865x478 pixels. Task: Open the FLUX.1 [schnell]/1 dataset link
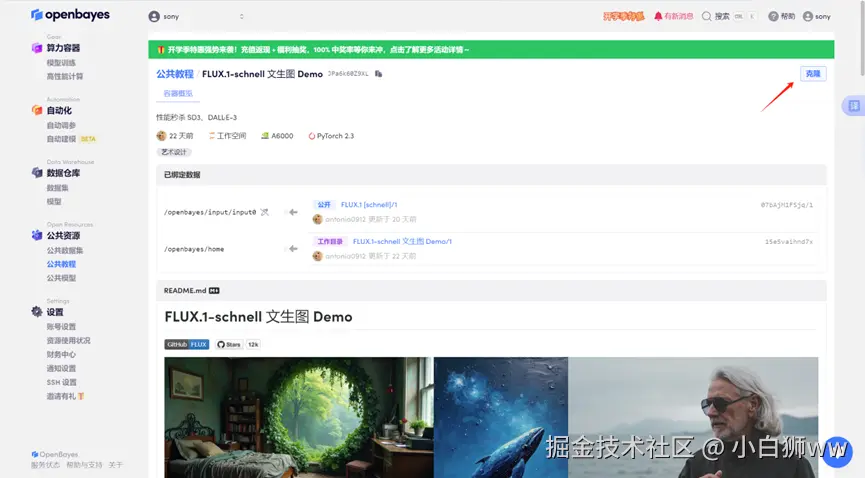369,205
